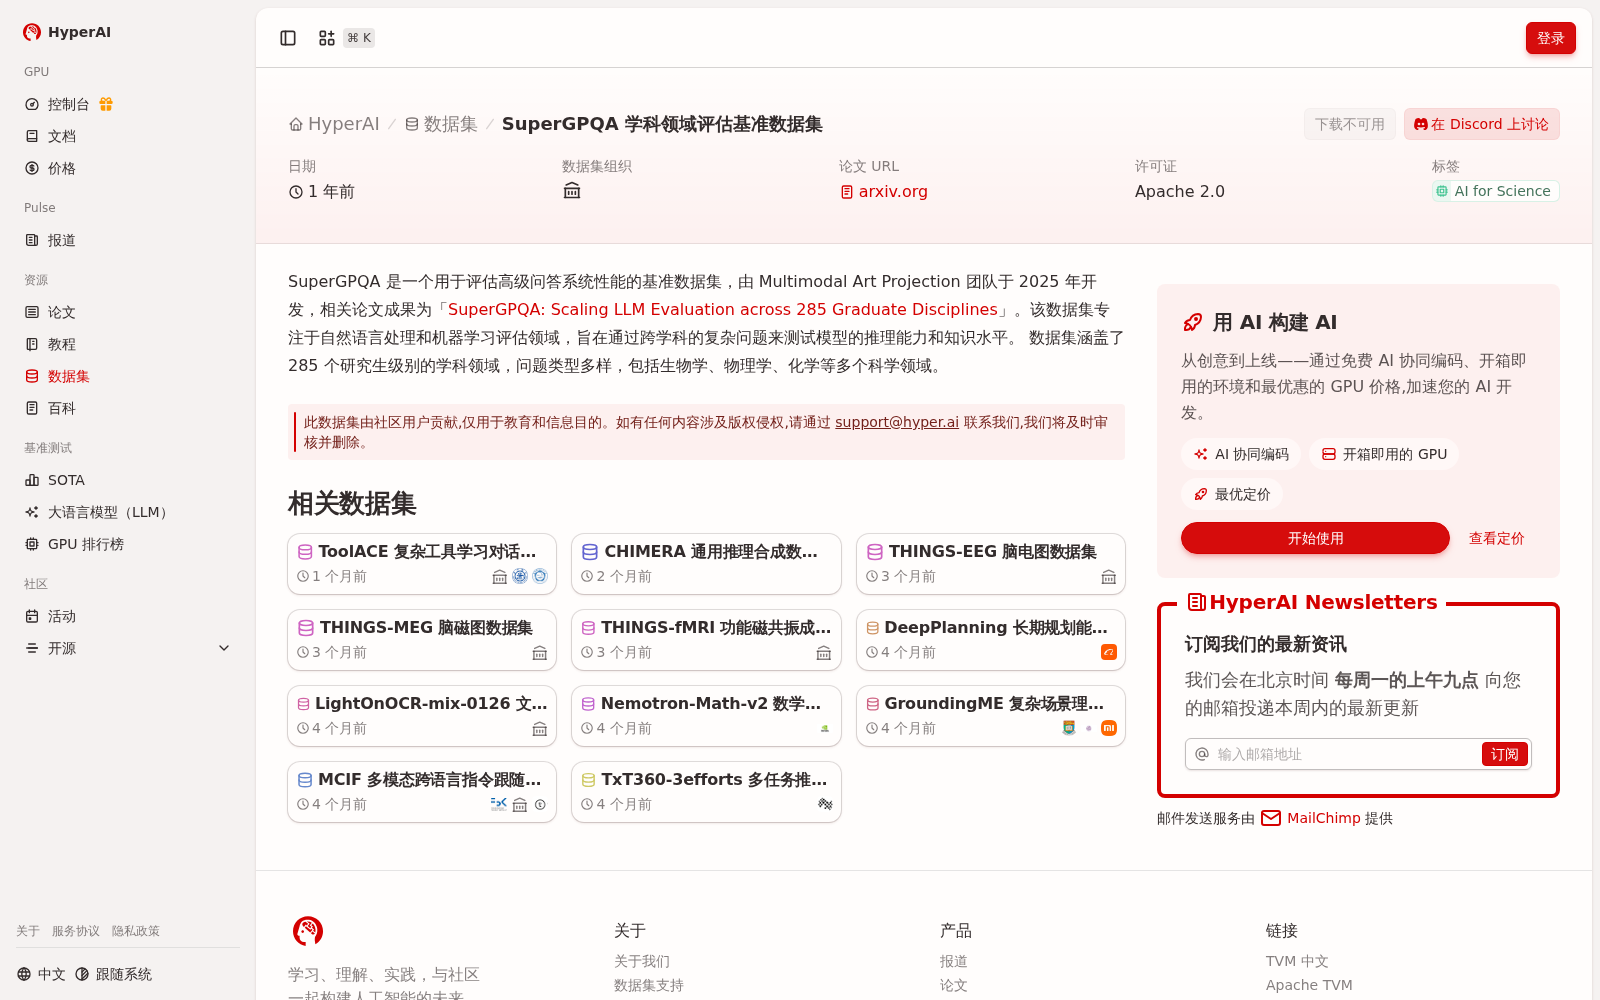Open GroundingME 复杂场景 dataset card
The height and width of the screenshot is (1000, 1600).
991,716
